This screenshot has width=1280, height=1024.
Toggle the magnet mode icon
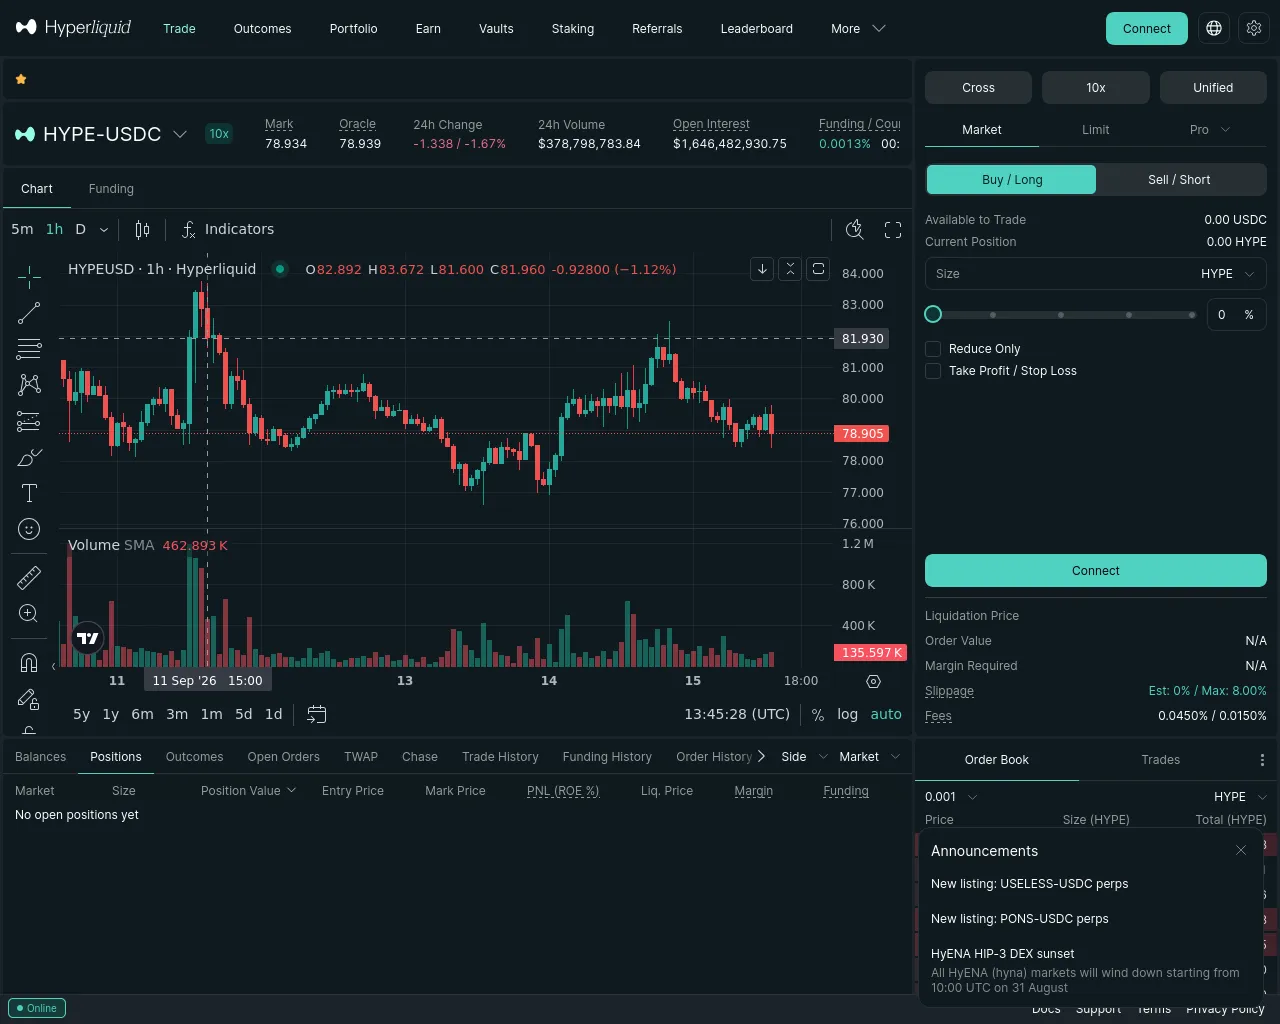click(29, 662)
